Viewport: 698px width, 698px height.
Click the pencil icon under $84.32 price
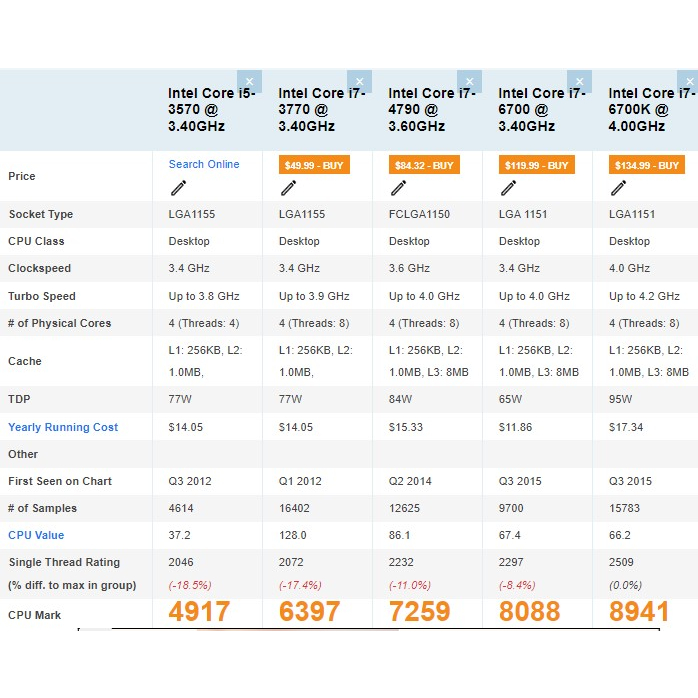pos(398,188)
